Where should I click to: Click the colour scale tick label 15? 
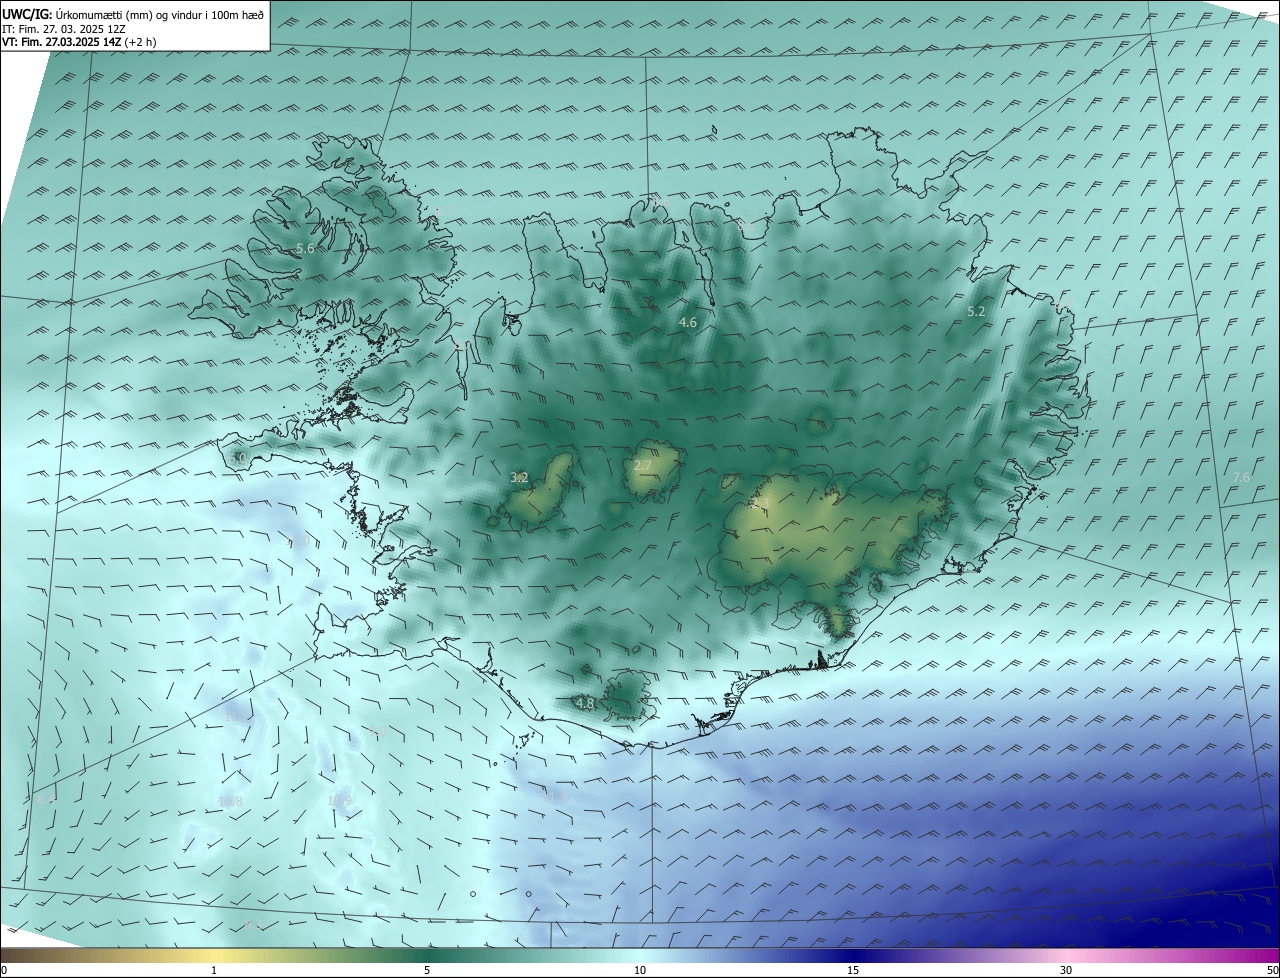pos(853,970)
